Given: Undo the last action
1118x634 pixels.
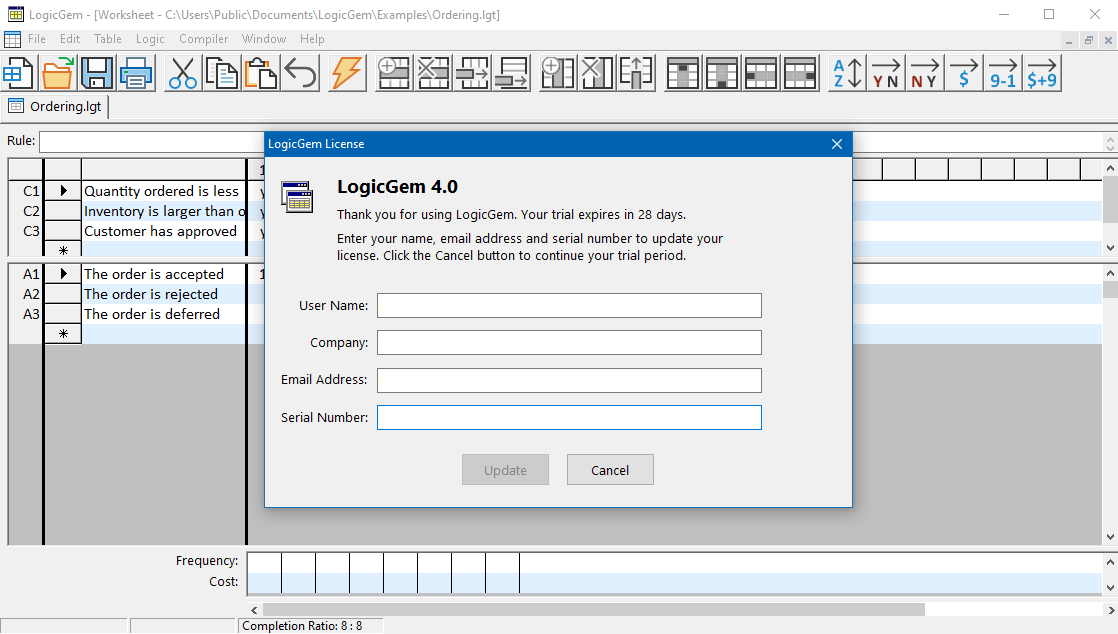Looking at the screenshot, I should point(299,72).
